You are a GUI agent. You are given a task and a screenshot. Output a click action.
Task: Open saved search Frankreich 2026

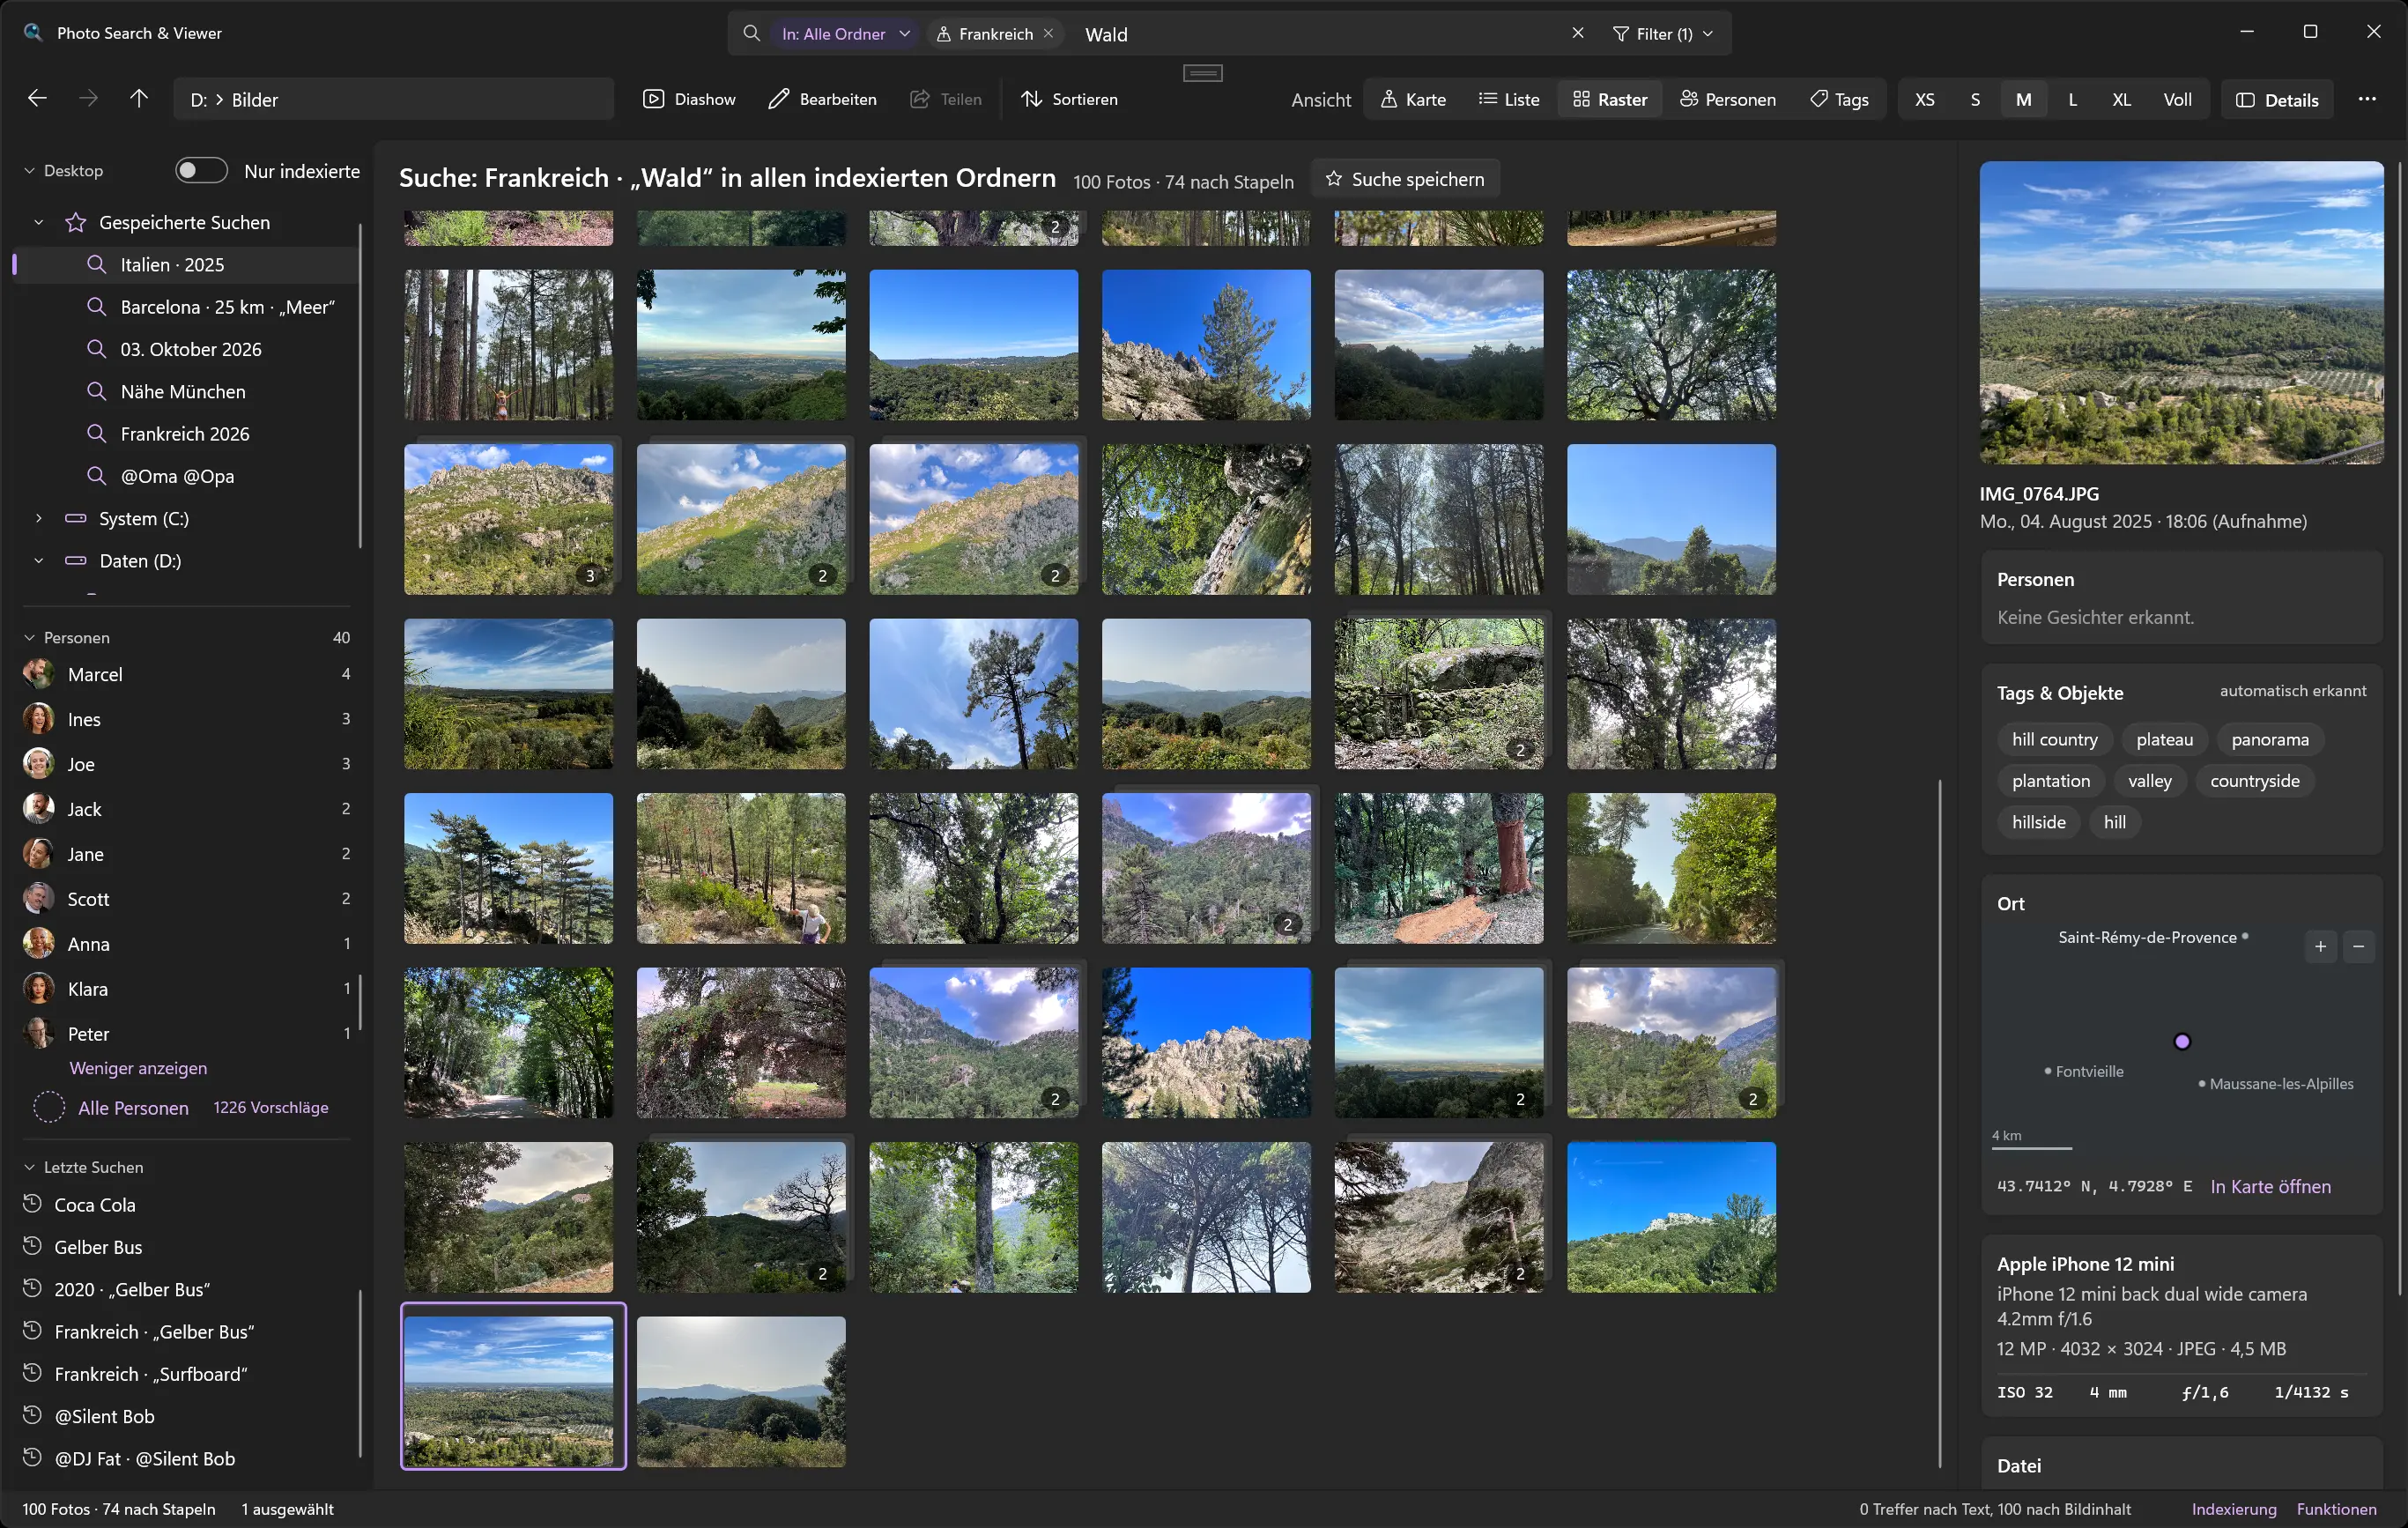click(x=186, y=434)
